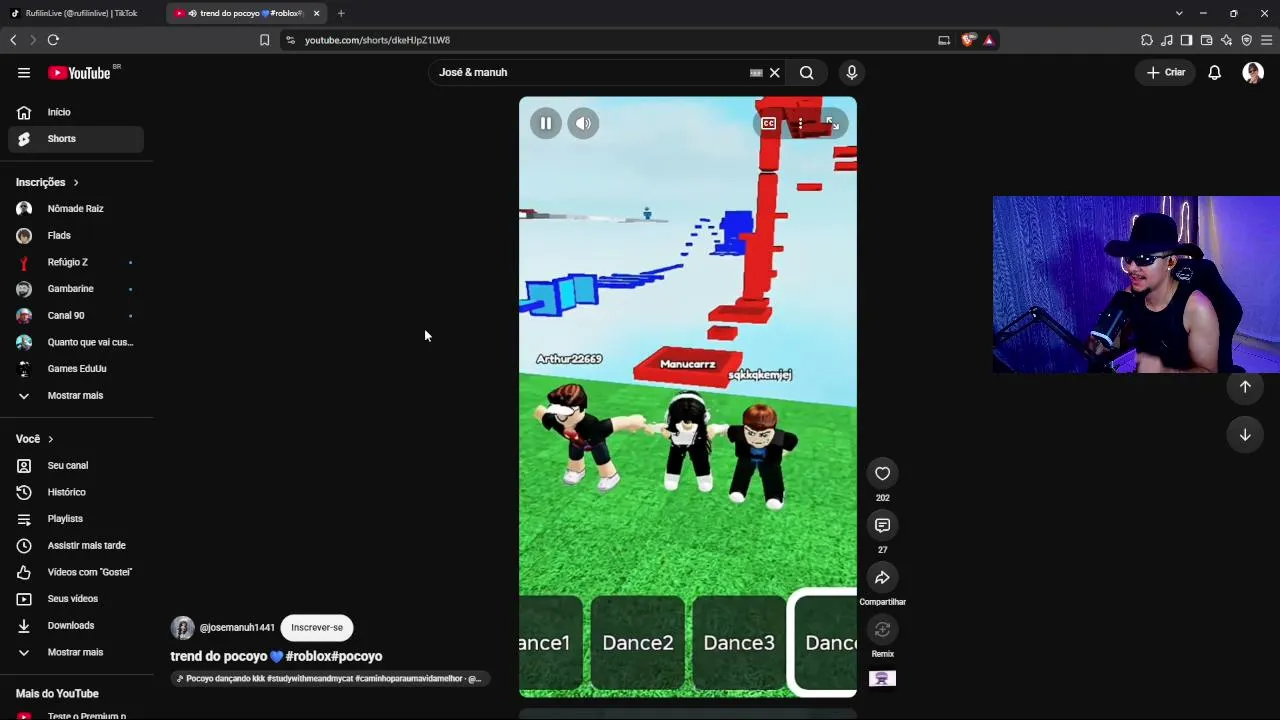1280x720 pixels.
Task: Reload the current page
Action: click(x=53, y=40)
